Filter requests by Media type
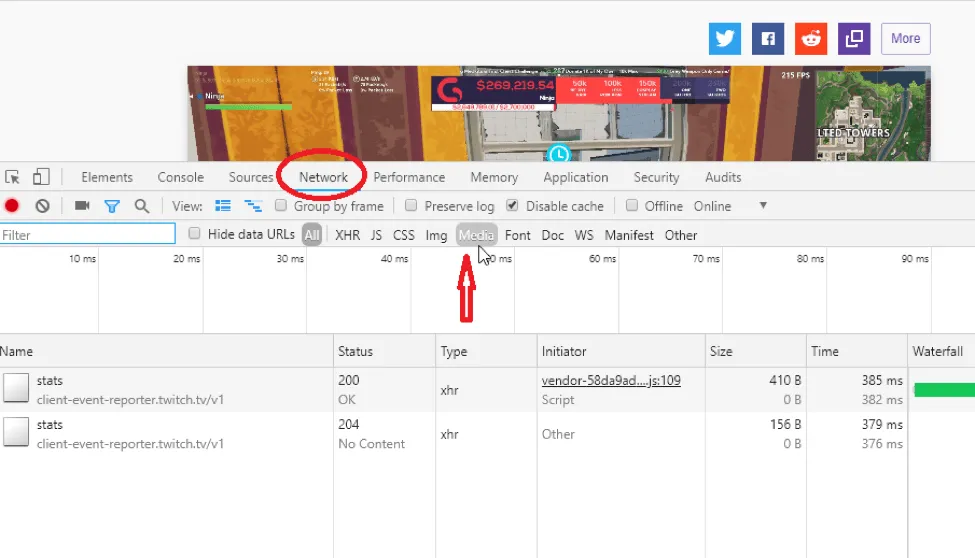The image size is (975, 558). (x=476, y=235)
